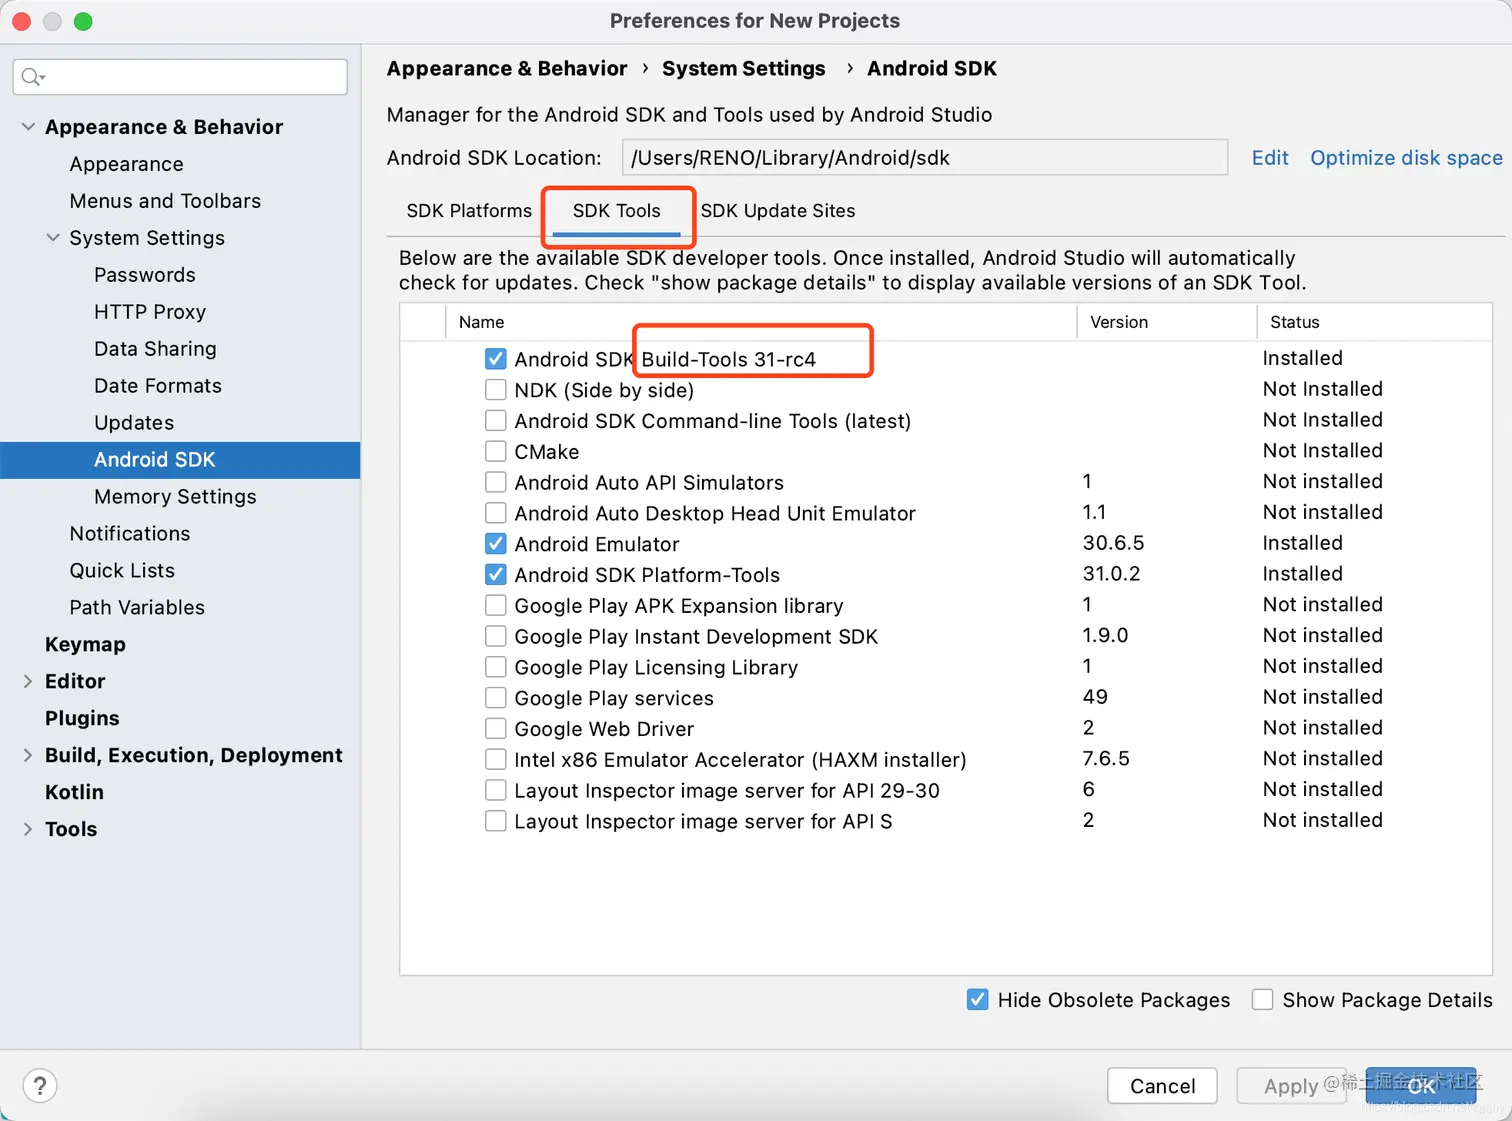
Task: Click the Android SDK Location field
Action: tap(924, 158)
